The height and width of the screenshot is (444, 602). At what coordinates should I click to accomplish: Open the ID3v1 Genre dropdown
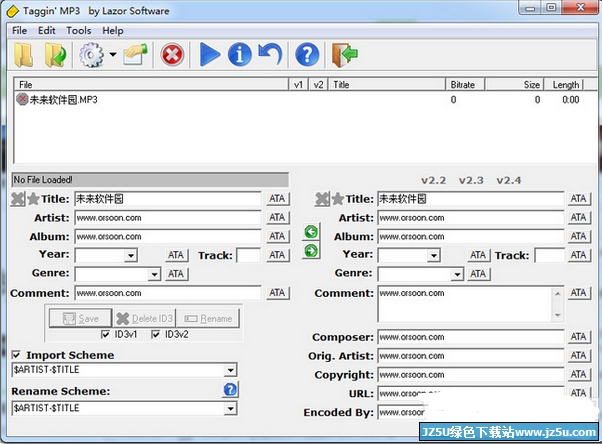154,274
